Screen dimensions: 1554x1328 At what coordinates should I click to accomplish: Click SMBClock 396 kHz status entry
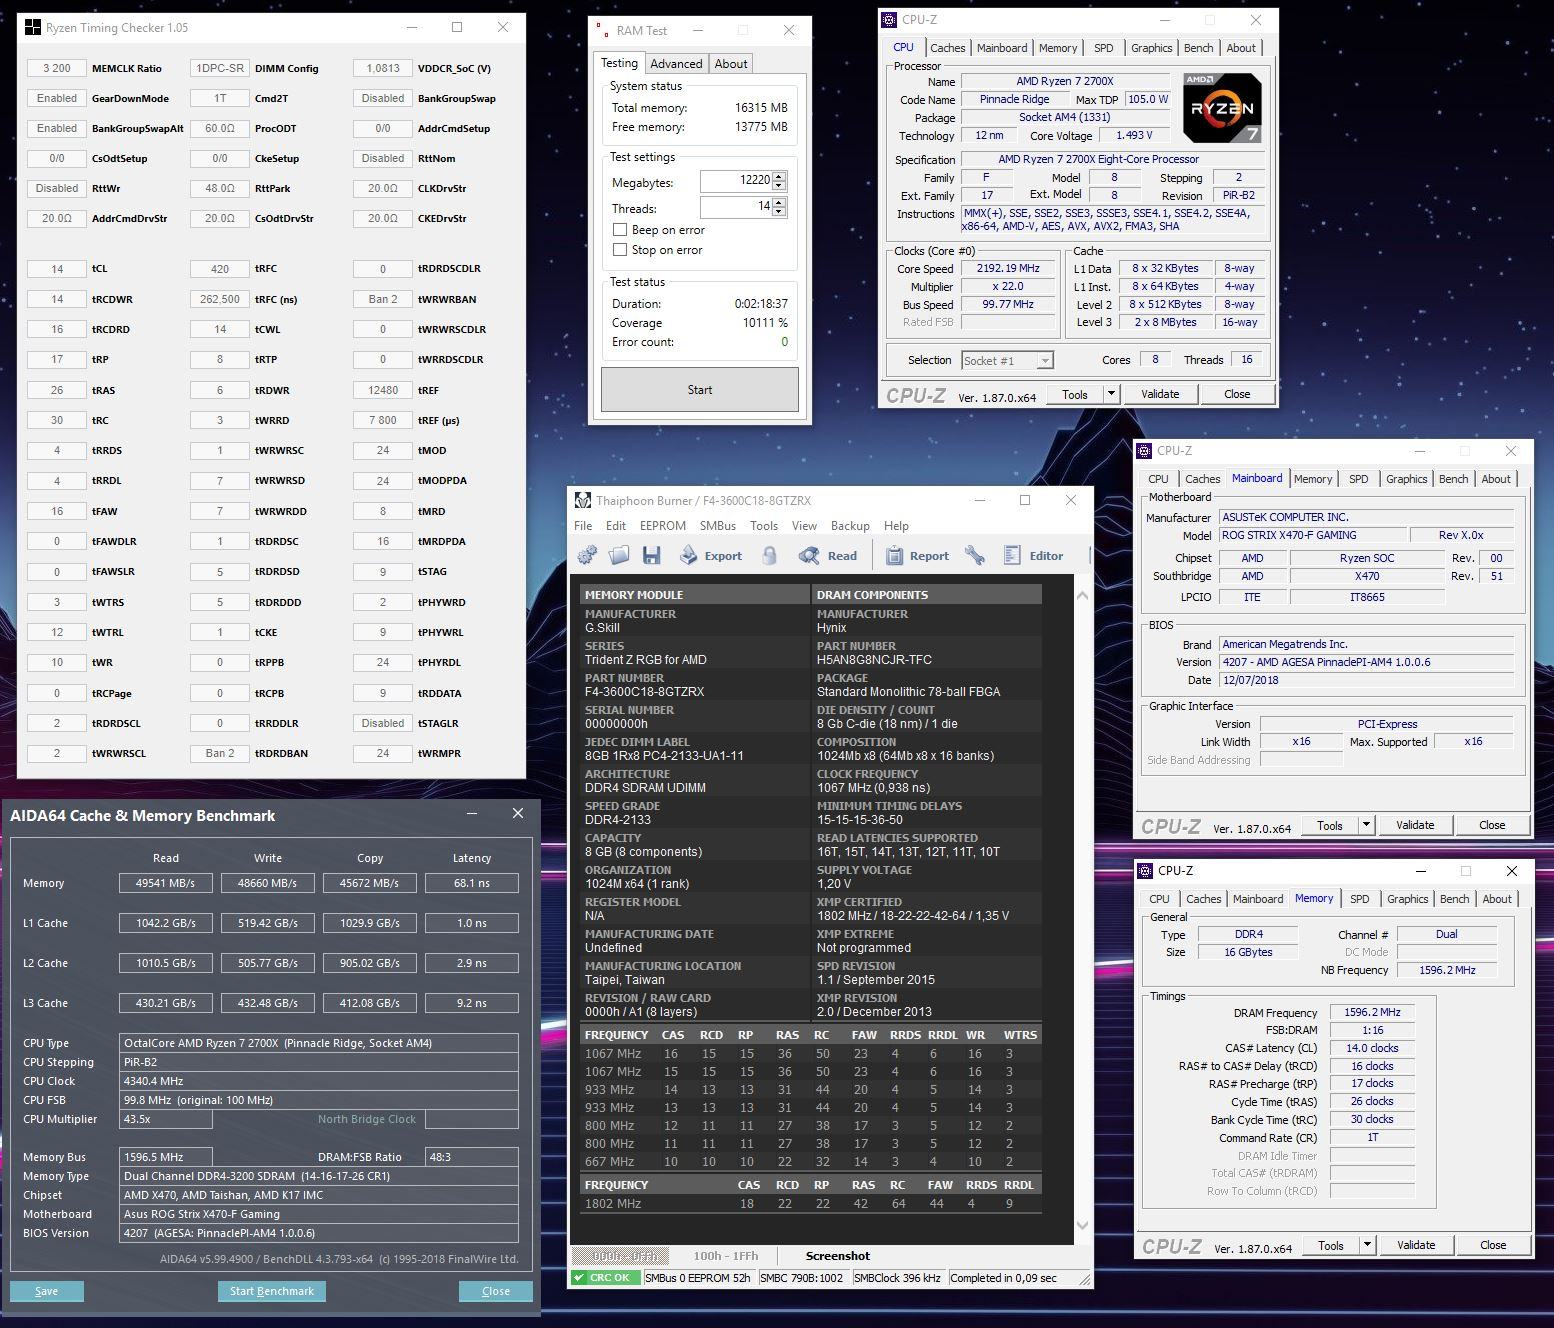(897, 1277)
